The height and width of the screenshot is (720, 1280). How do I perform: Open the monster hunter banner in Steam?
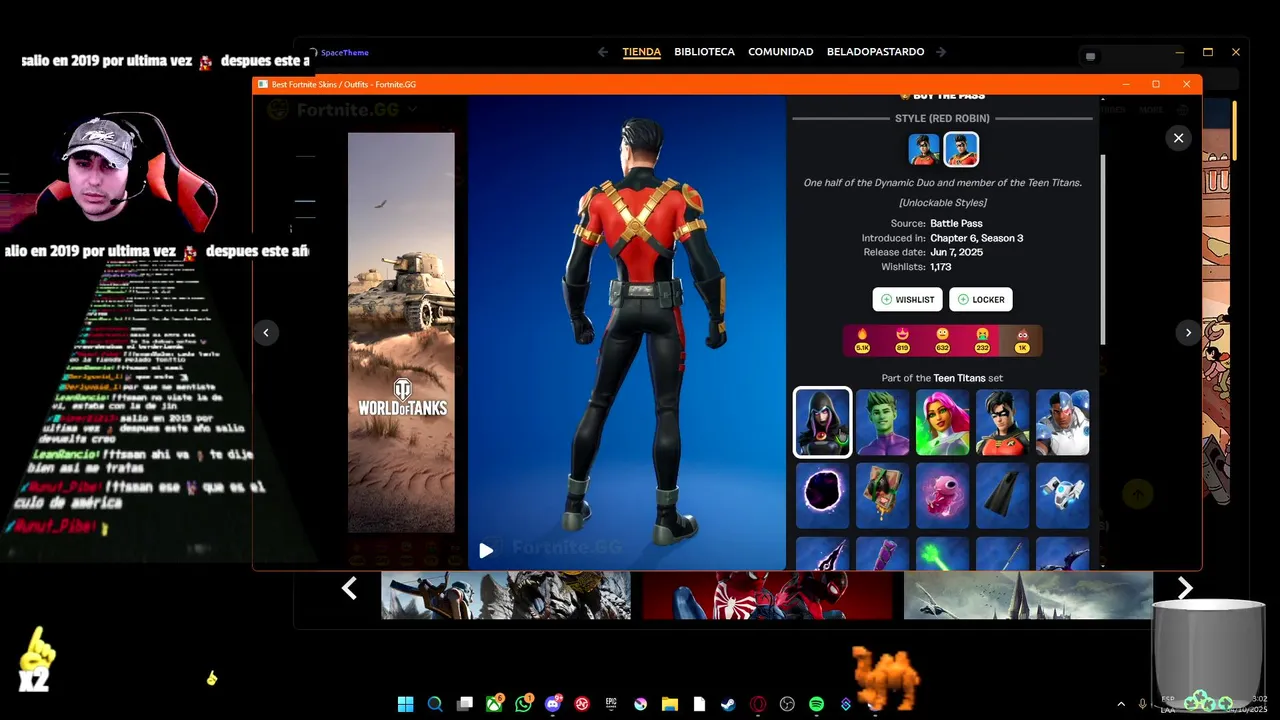pyautogui.click(x=506, y=596)
